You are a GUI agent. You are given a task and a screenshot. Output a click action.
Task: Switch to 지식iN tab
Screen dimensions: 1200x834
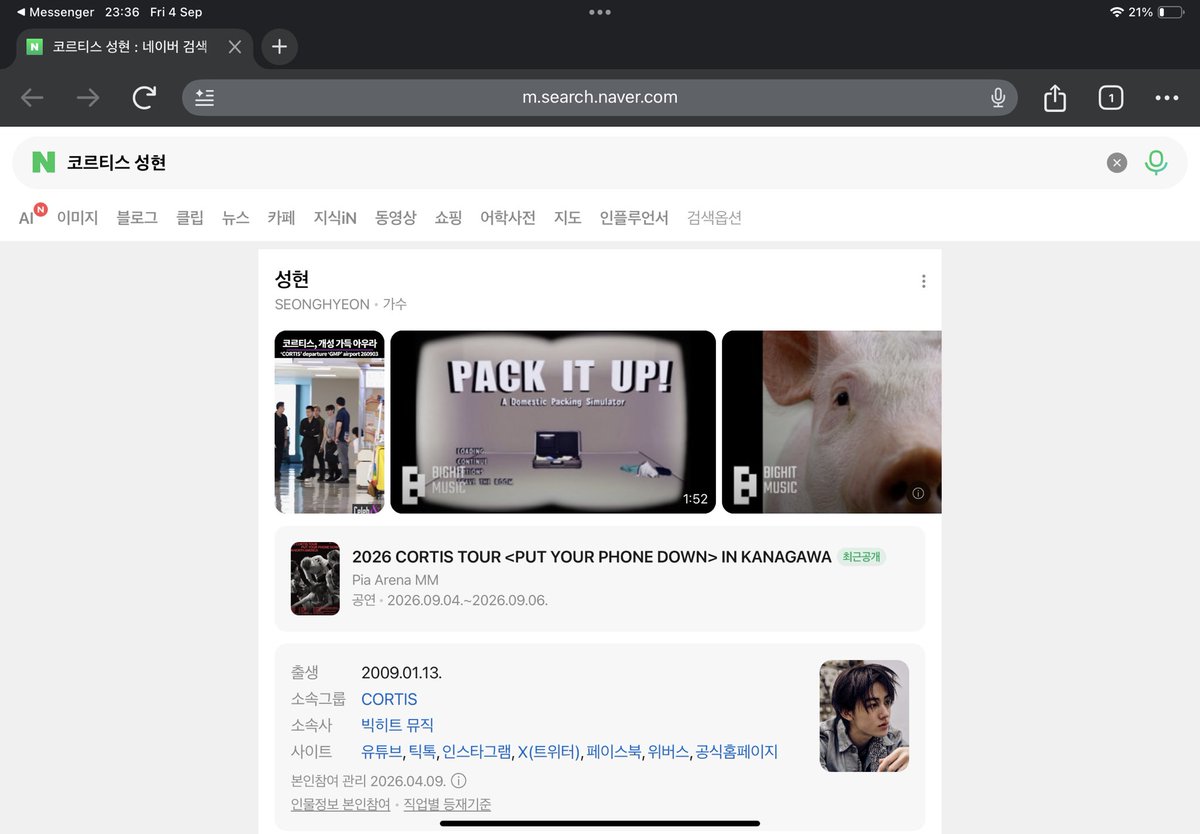coord(335,217)
